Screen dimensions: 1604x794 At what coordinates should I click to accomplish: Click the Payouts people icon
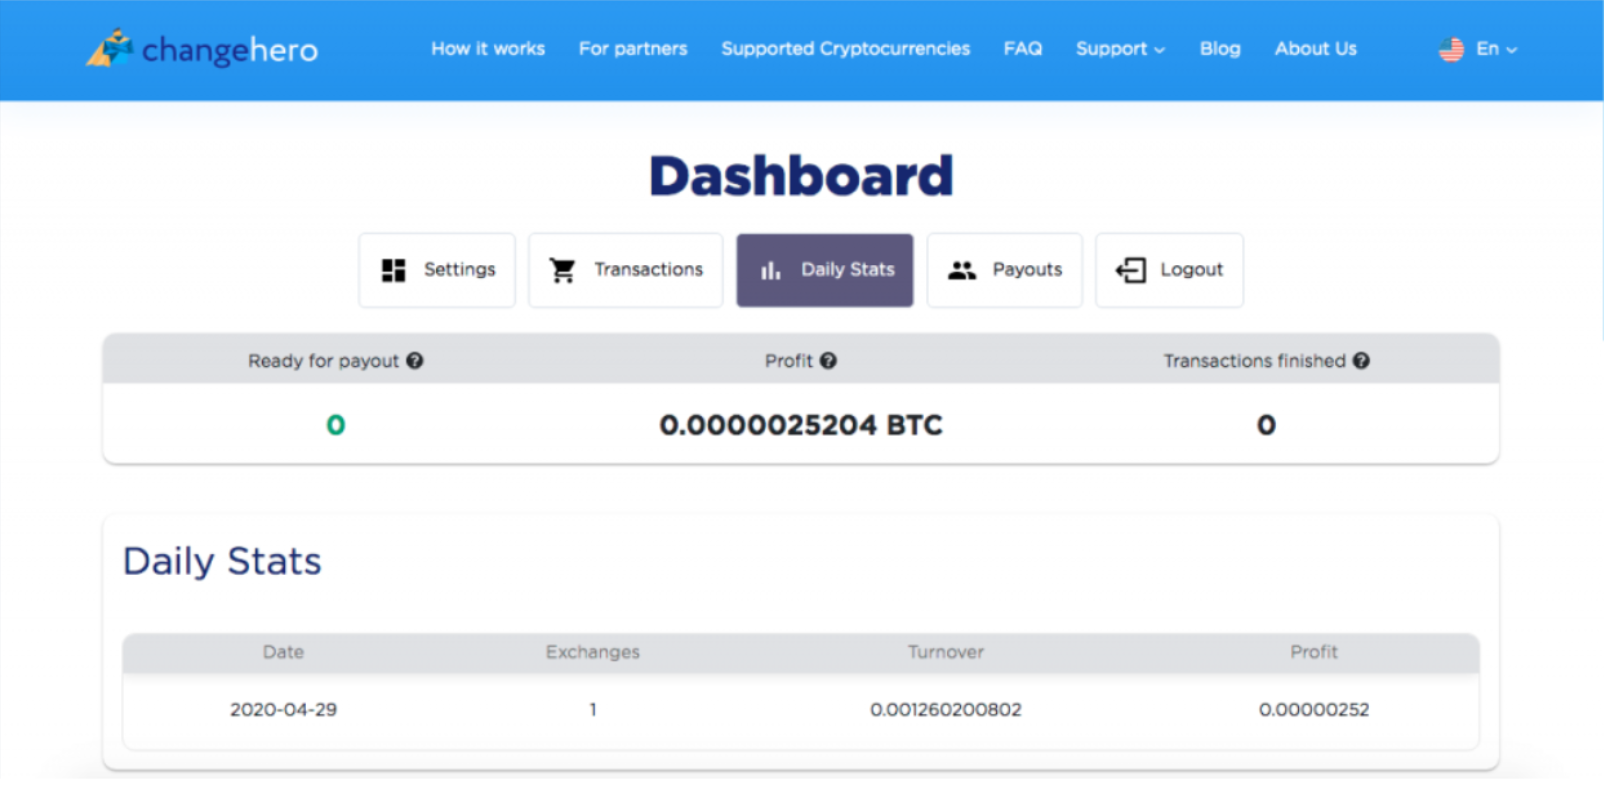pos(962,270)
